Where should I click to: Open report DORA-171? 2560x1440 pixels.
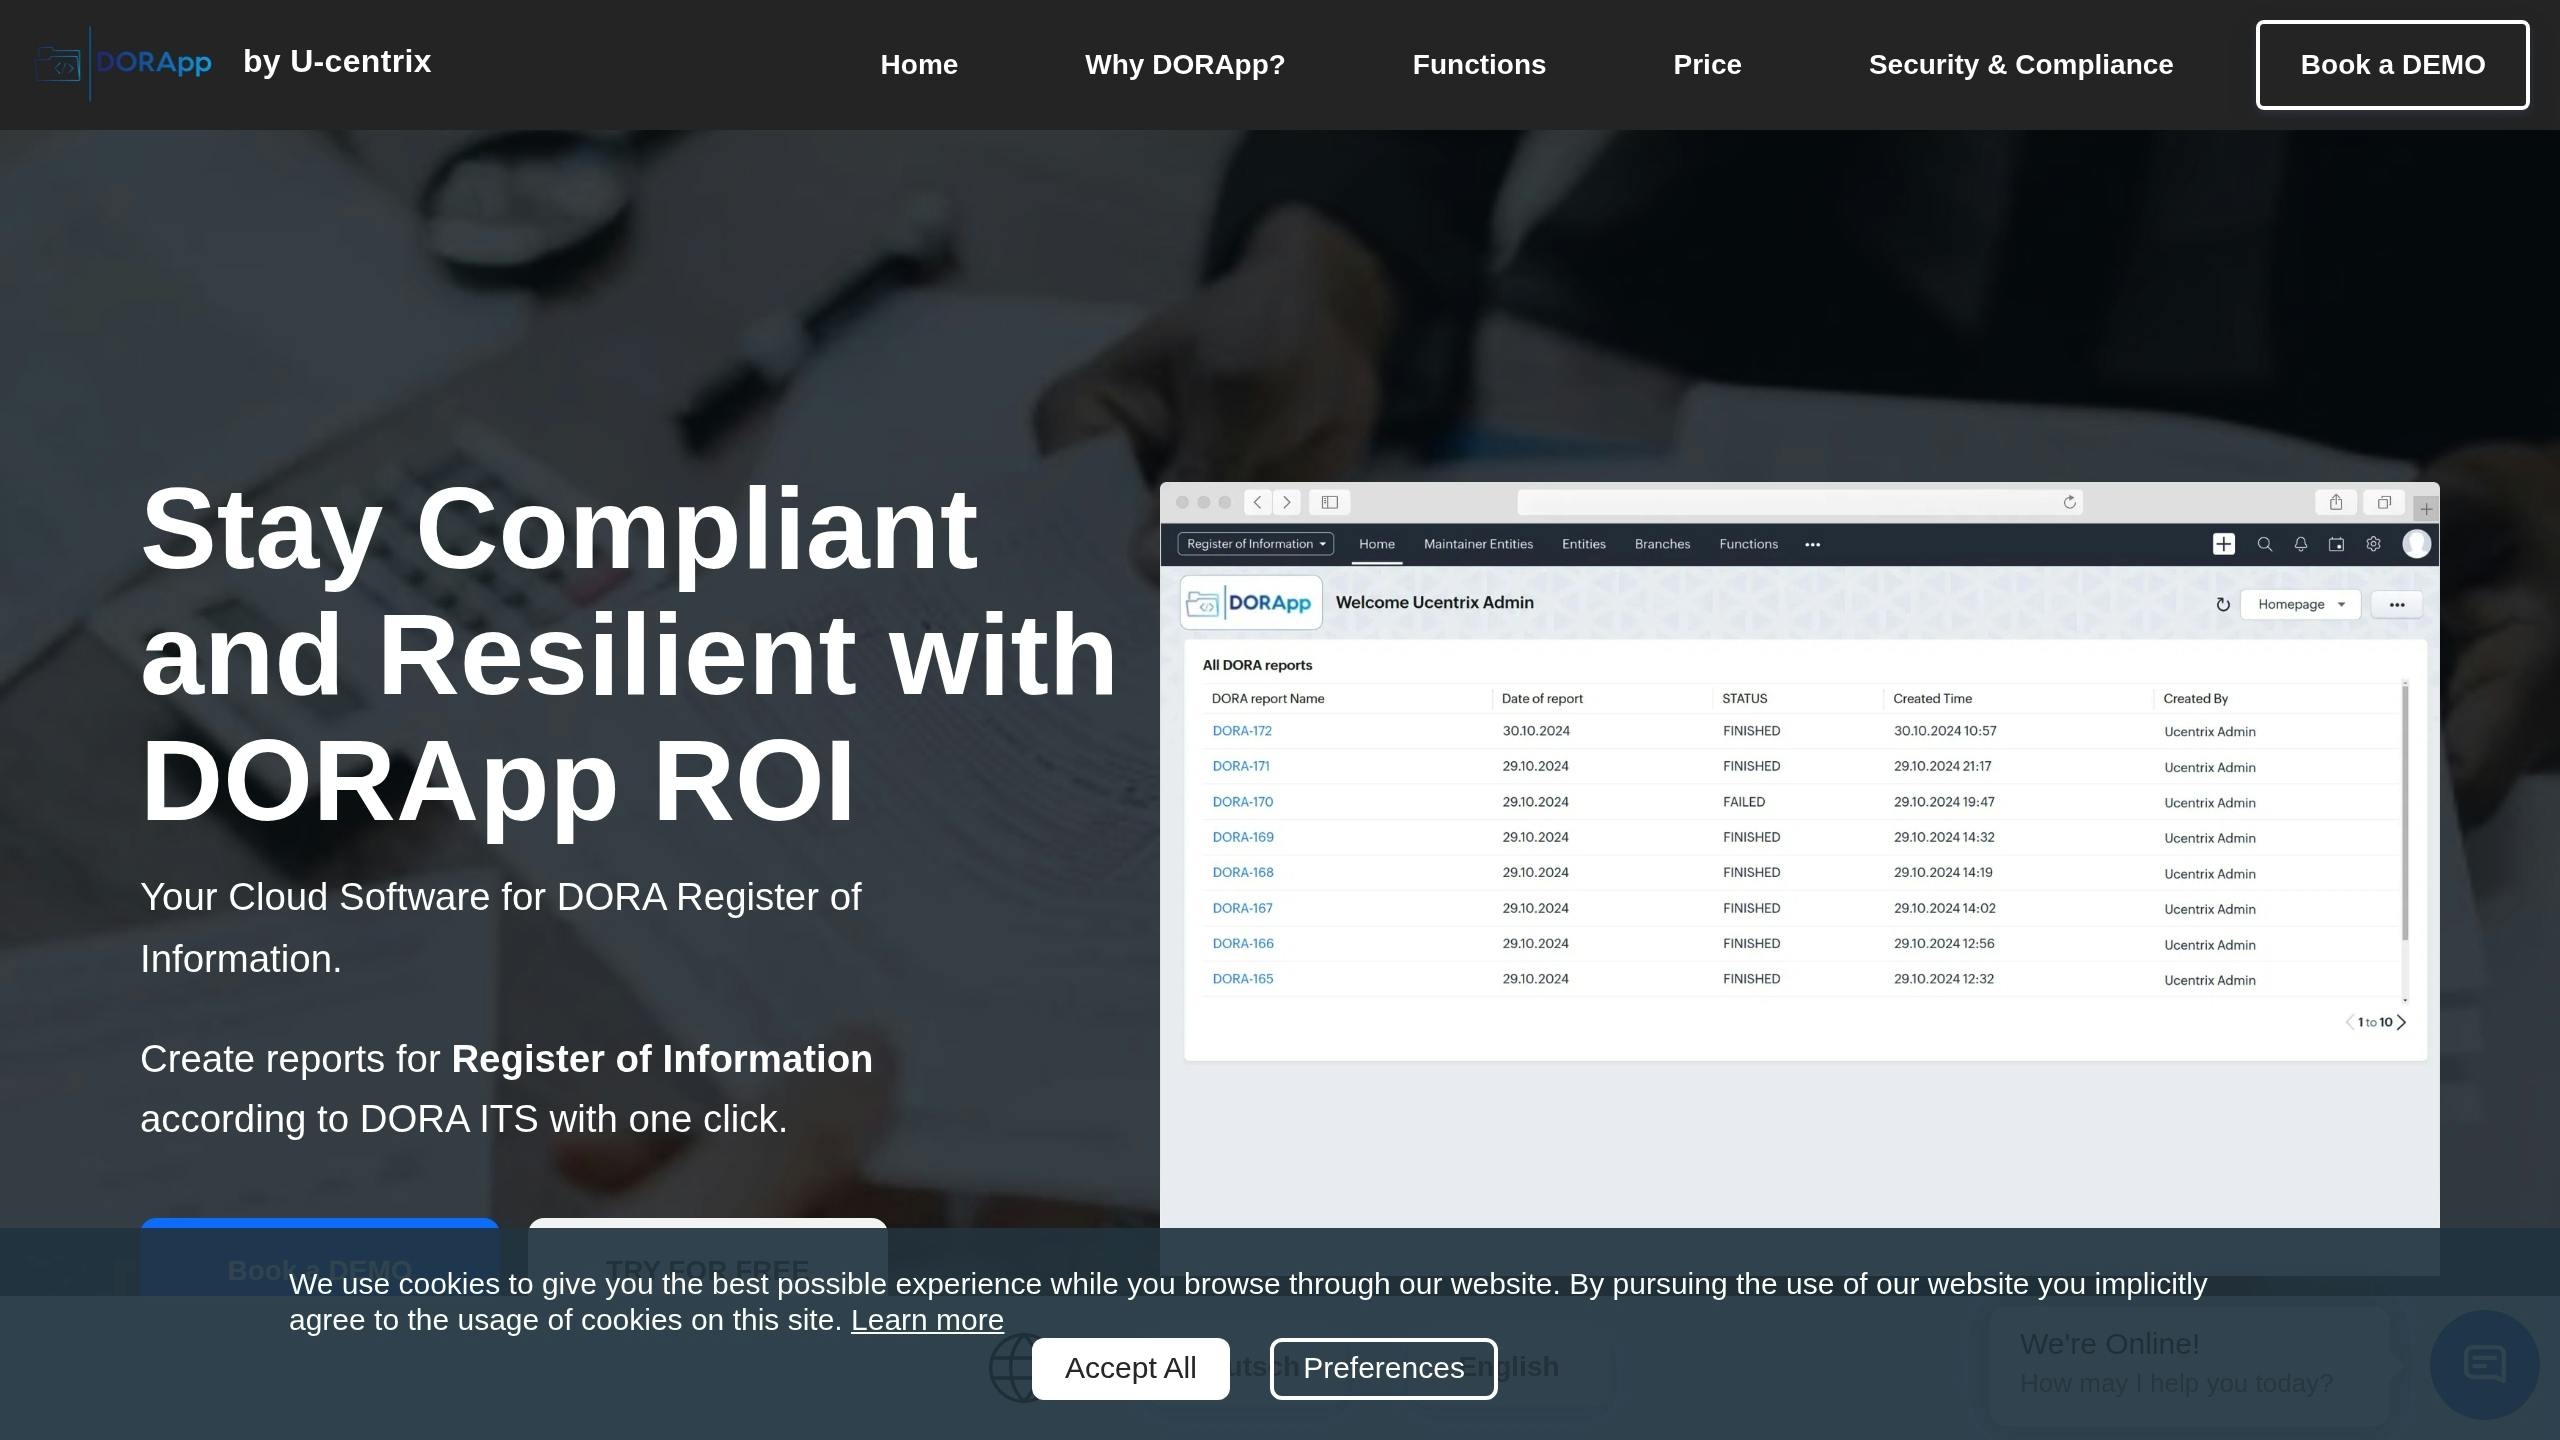(1241, 766)
